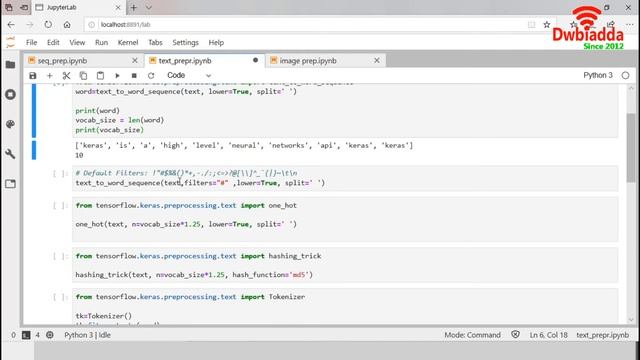Save the notebook with the floppy disk icon
Screen dimensions: 640x360
pyautogui.click(x=33, y=76)
